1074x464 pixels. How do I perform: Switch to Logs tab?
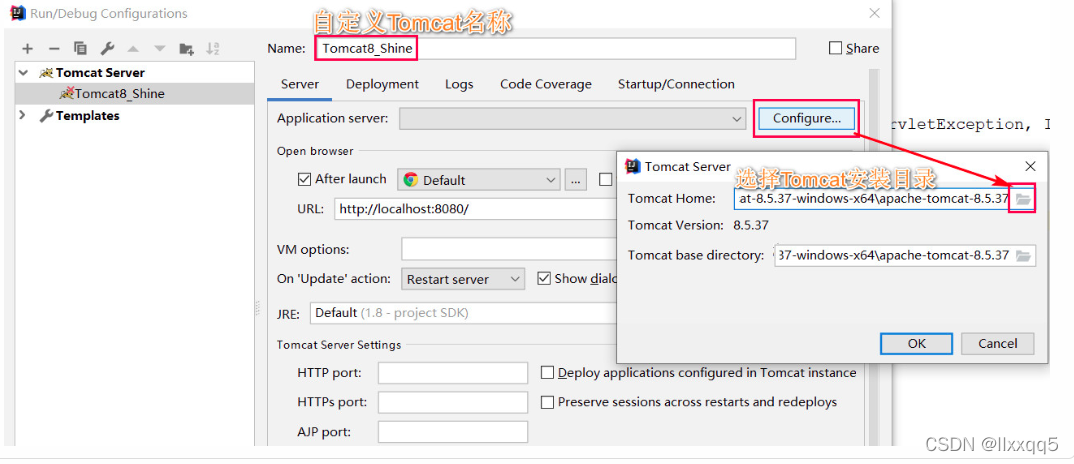coord(459,84)
